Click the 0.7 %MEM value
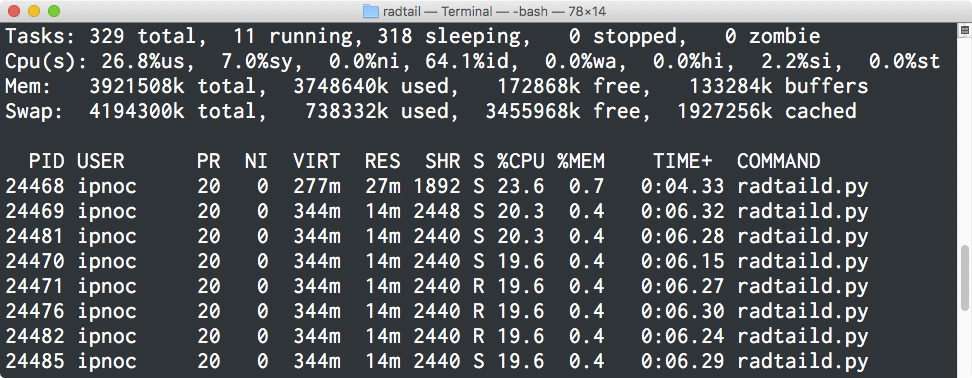This screenshot has width=972, height=378. pyautogui.click(x=586, y=186)
